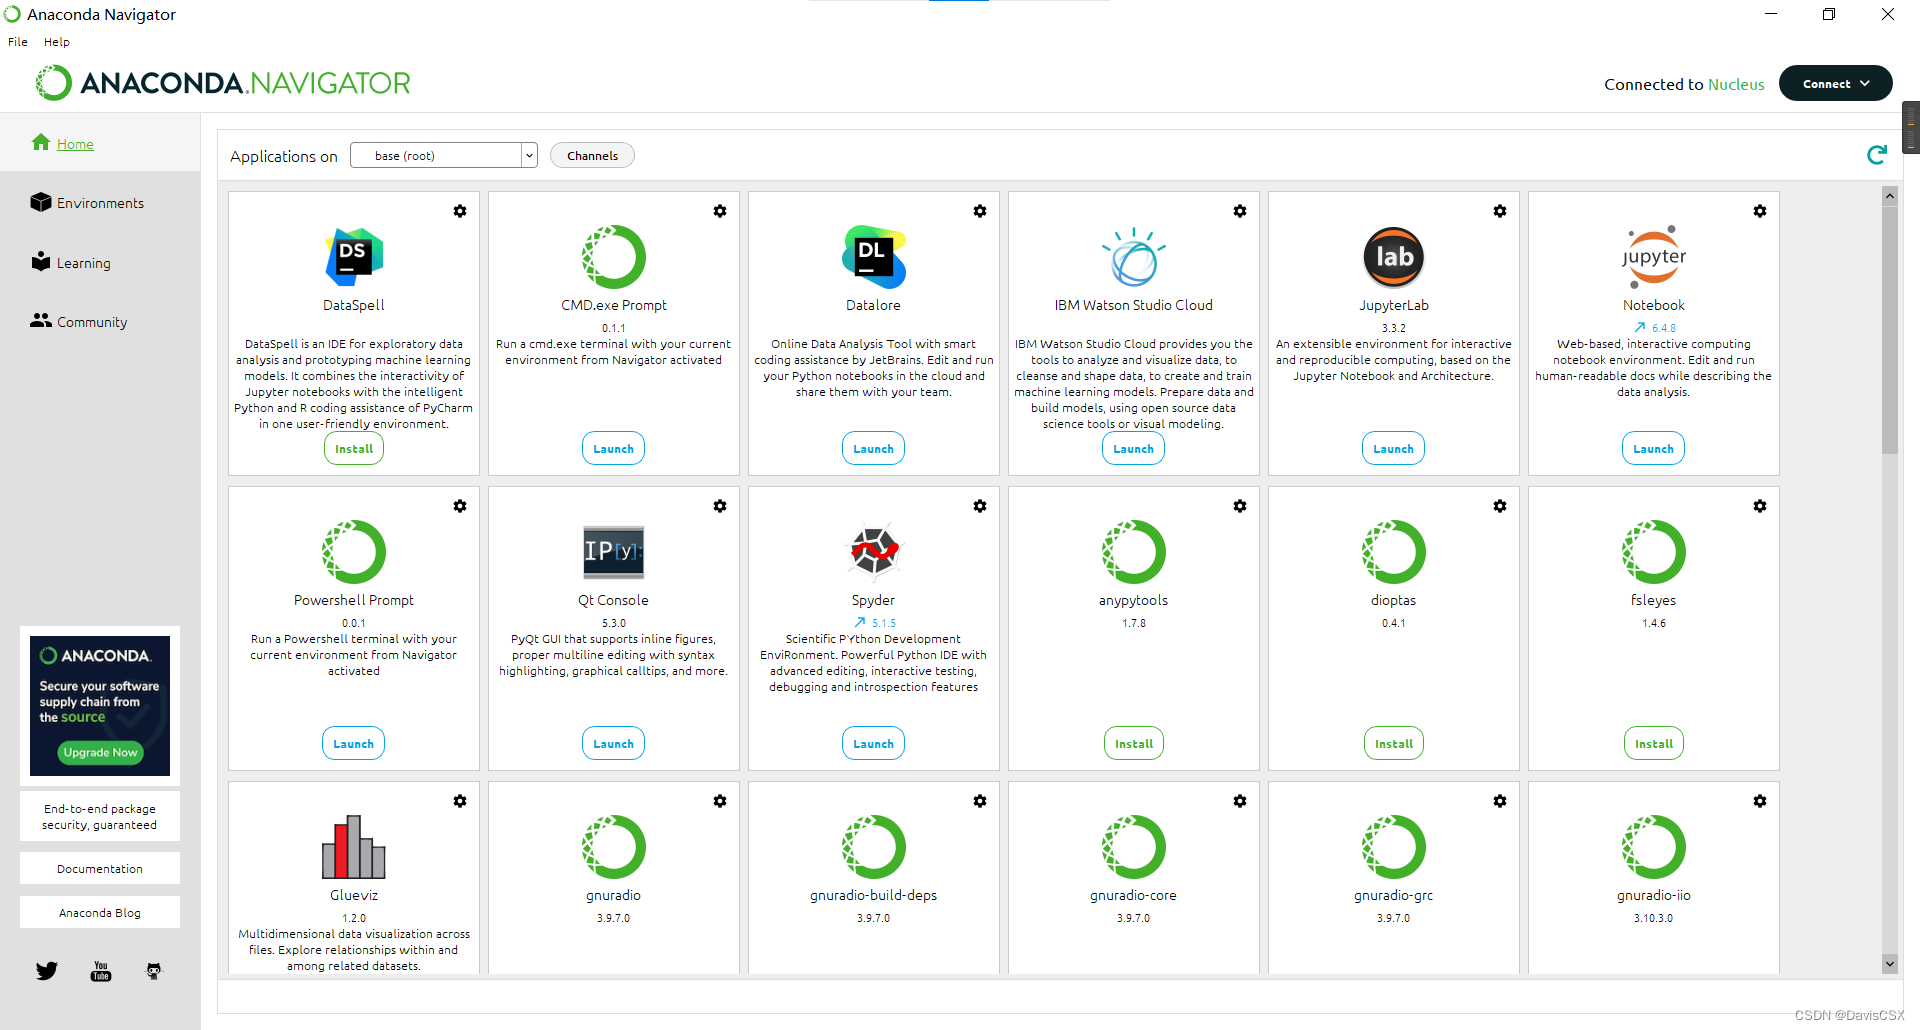1920x1030 pixels.
Task: Open gnuradio-core card settings gear
Action: (1240, 801)
